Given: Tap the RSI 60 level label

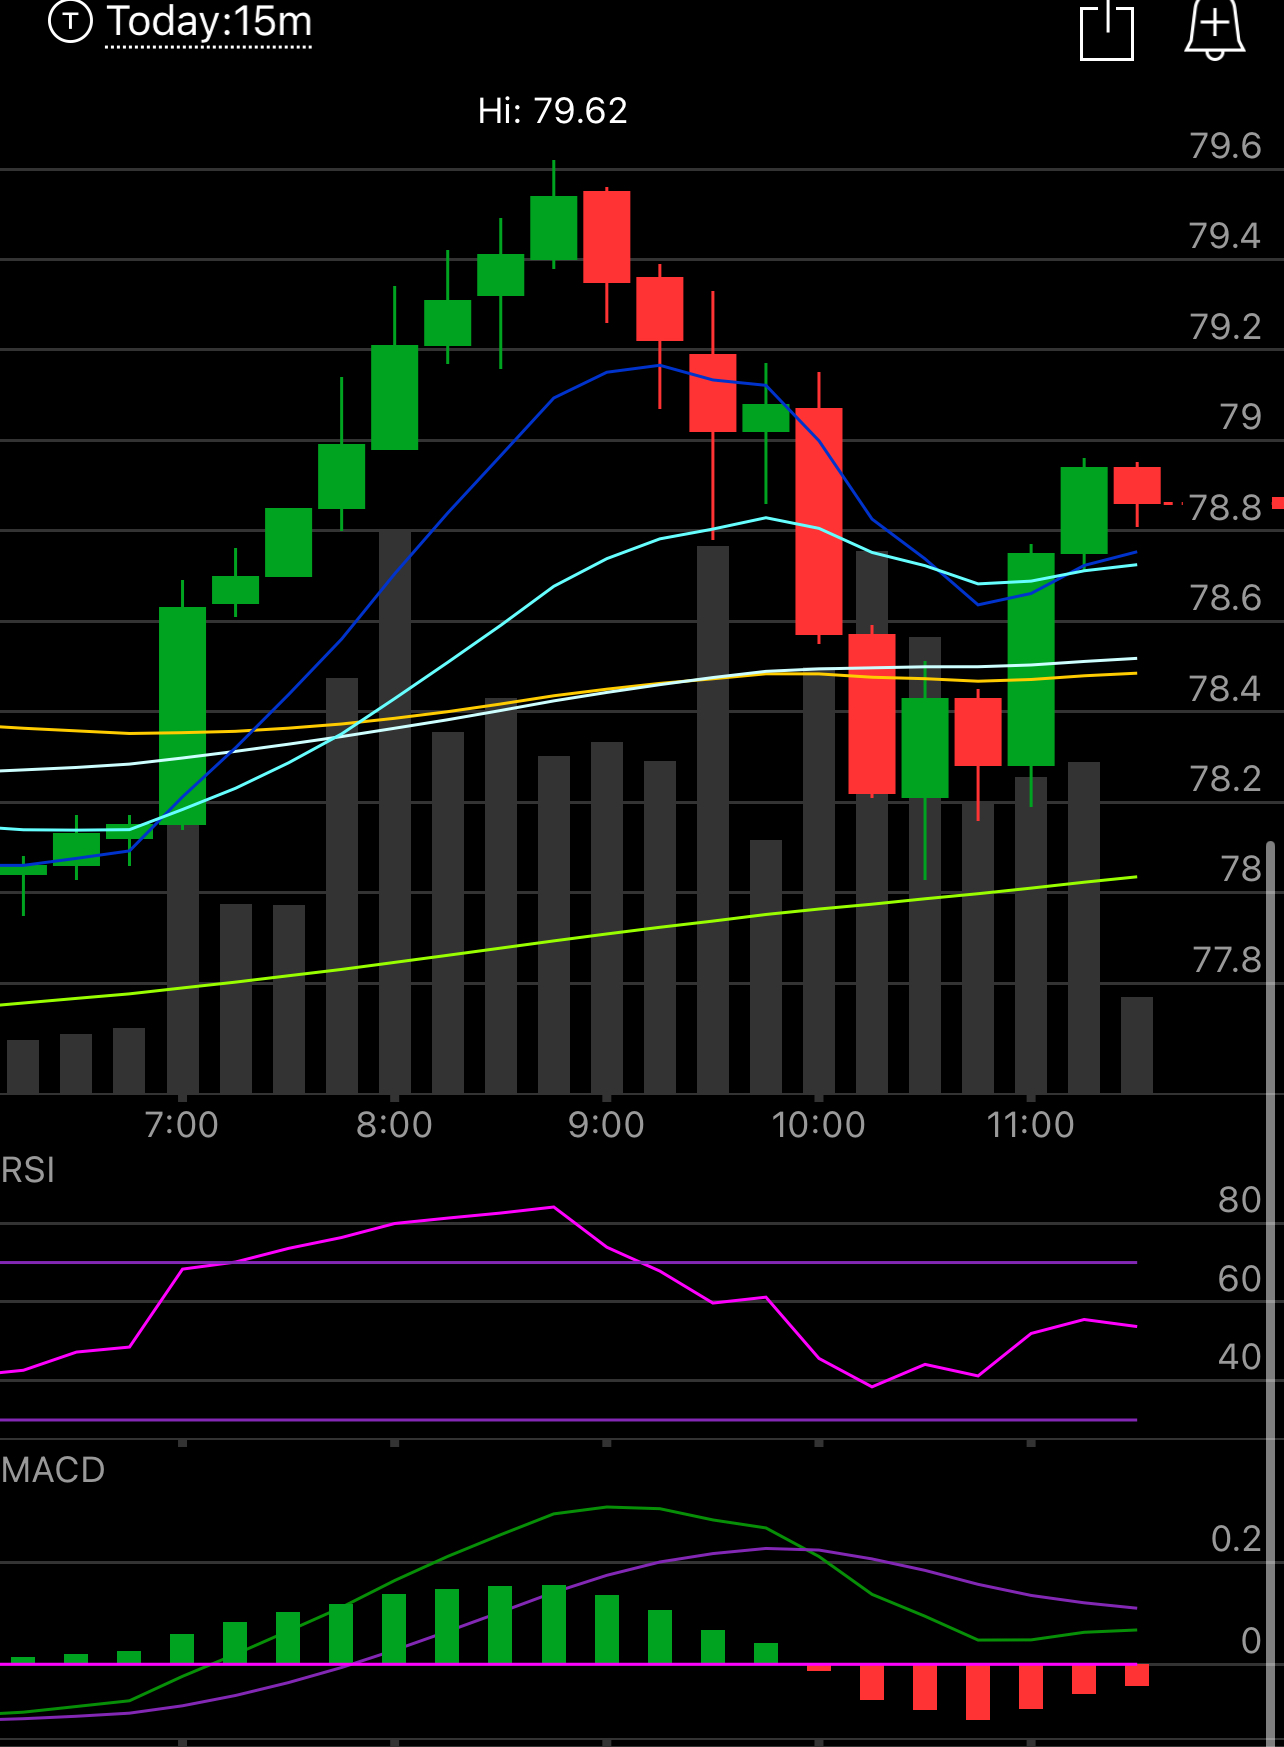Looking at the screenshot, I should click(1240, 1279).
